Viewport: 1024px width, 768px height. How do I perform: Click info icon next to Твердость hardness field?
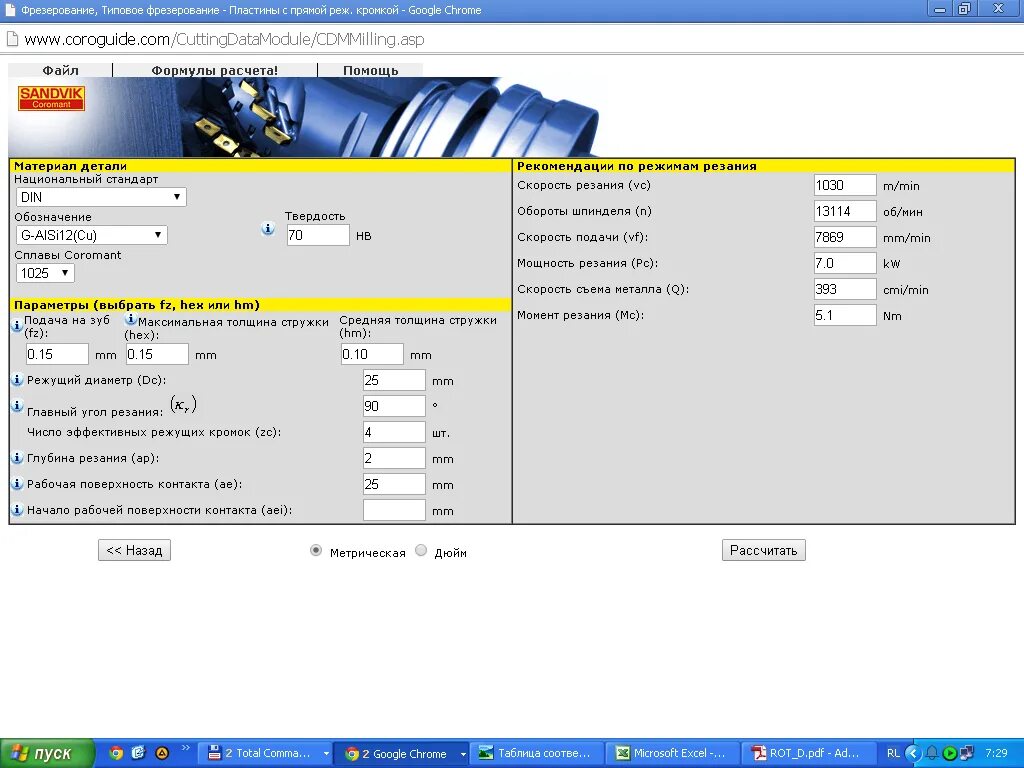click(268, 229)
